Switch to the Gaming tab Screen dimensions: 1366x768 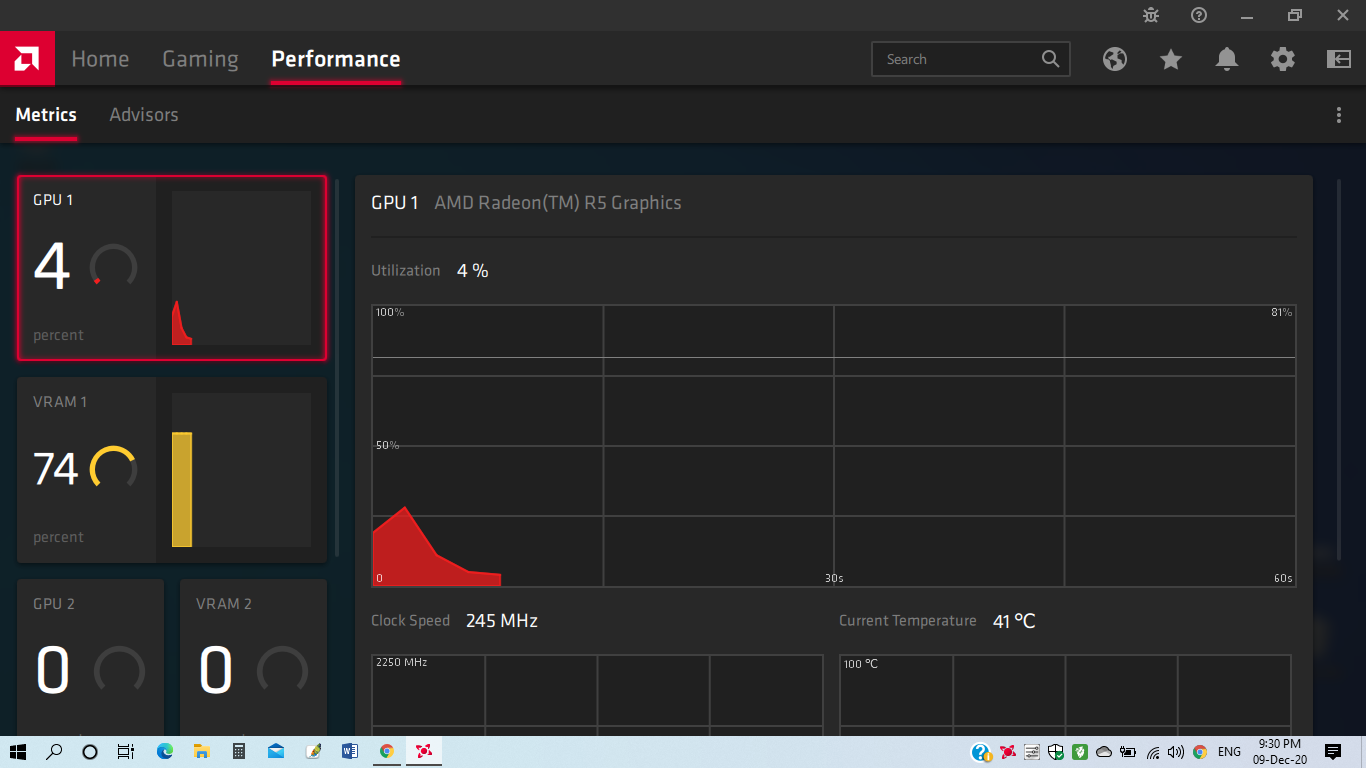200,59
